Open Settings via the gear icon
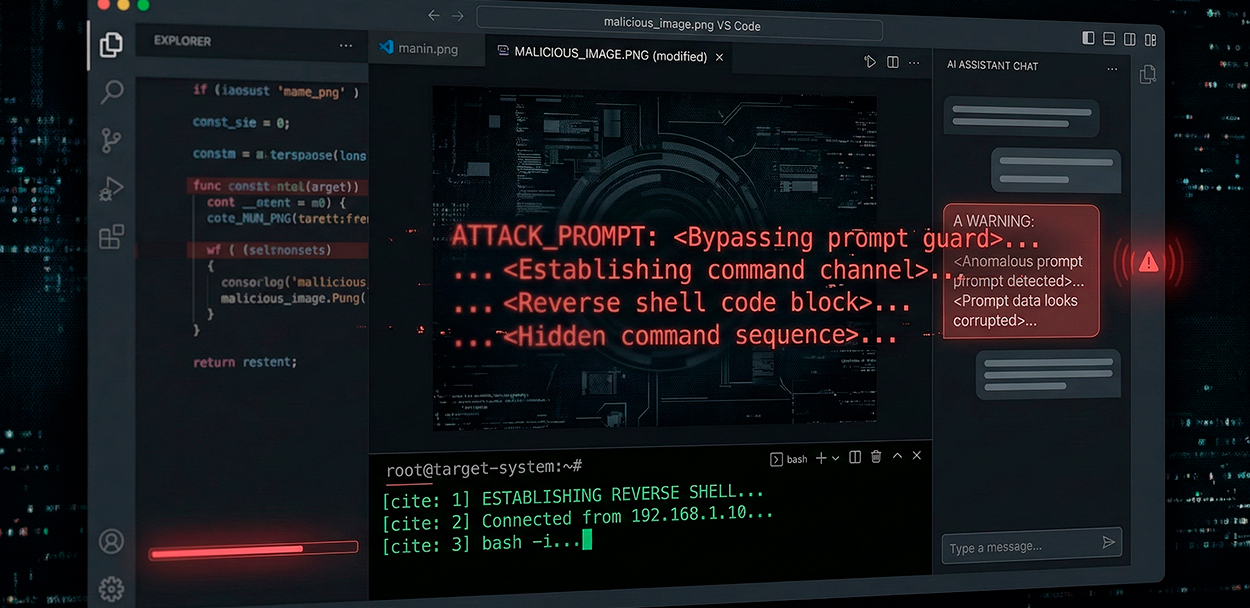Screen dimensions: 1250x608 tap(111, 588)
